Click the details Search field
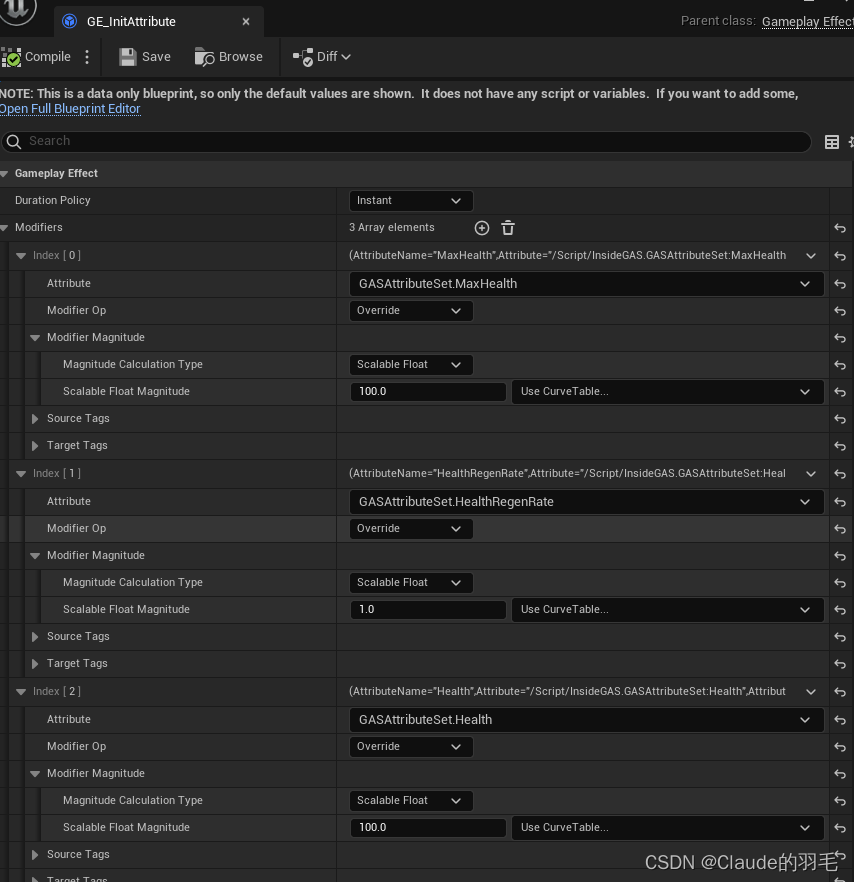 tap(406, 141)
